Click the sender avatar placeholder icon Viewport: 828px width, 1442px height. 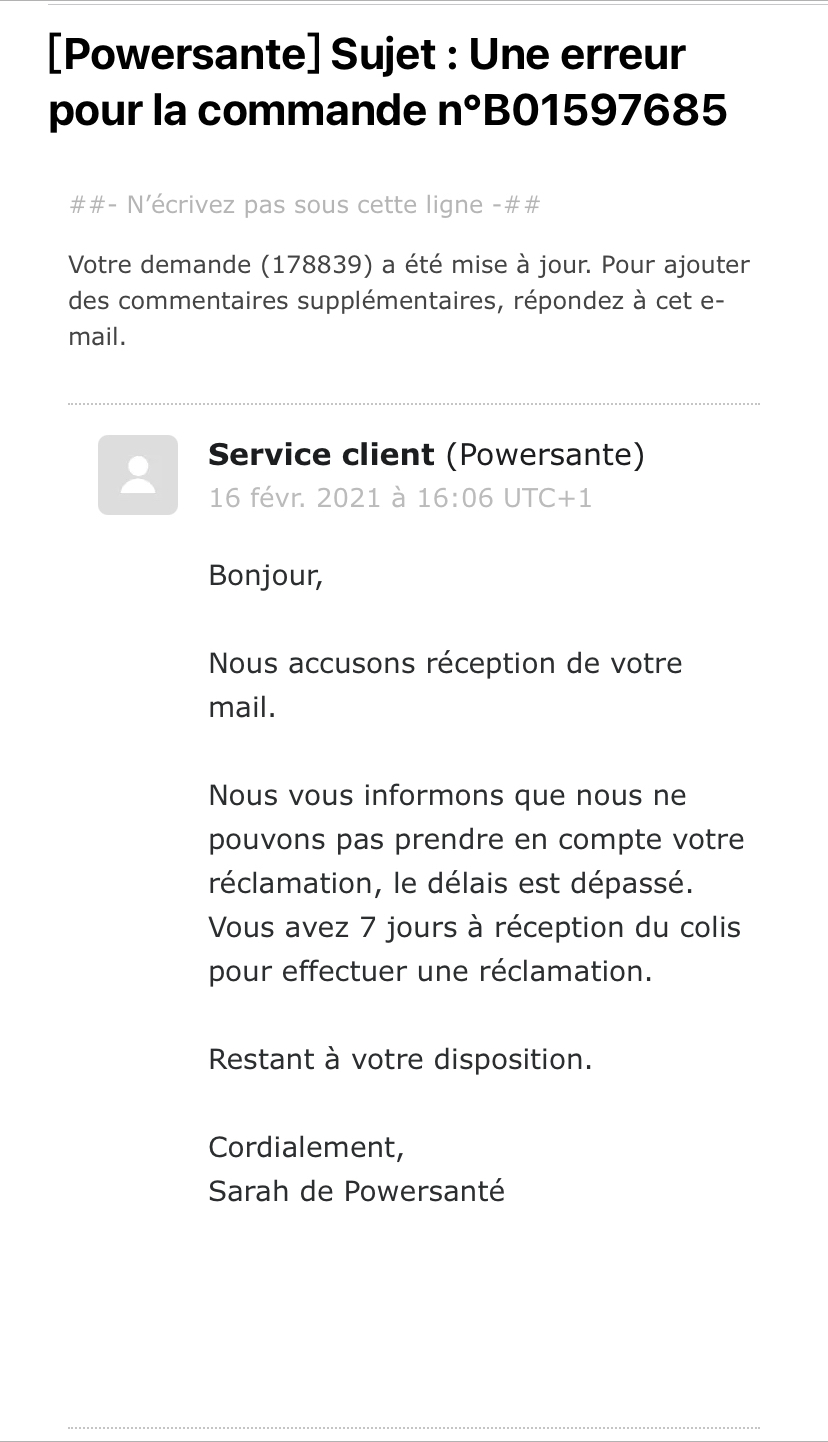(x=138, y=475)
